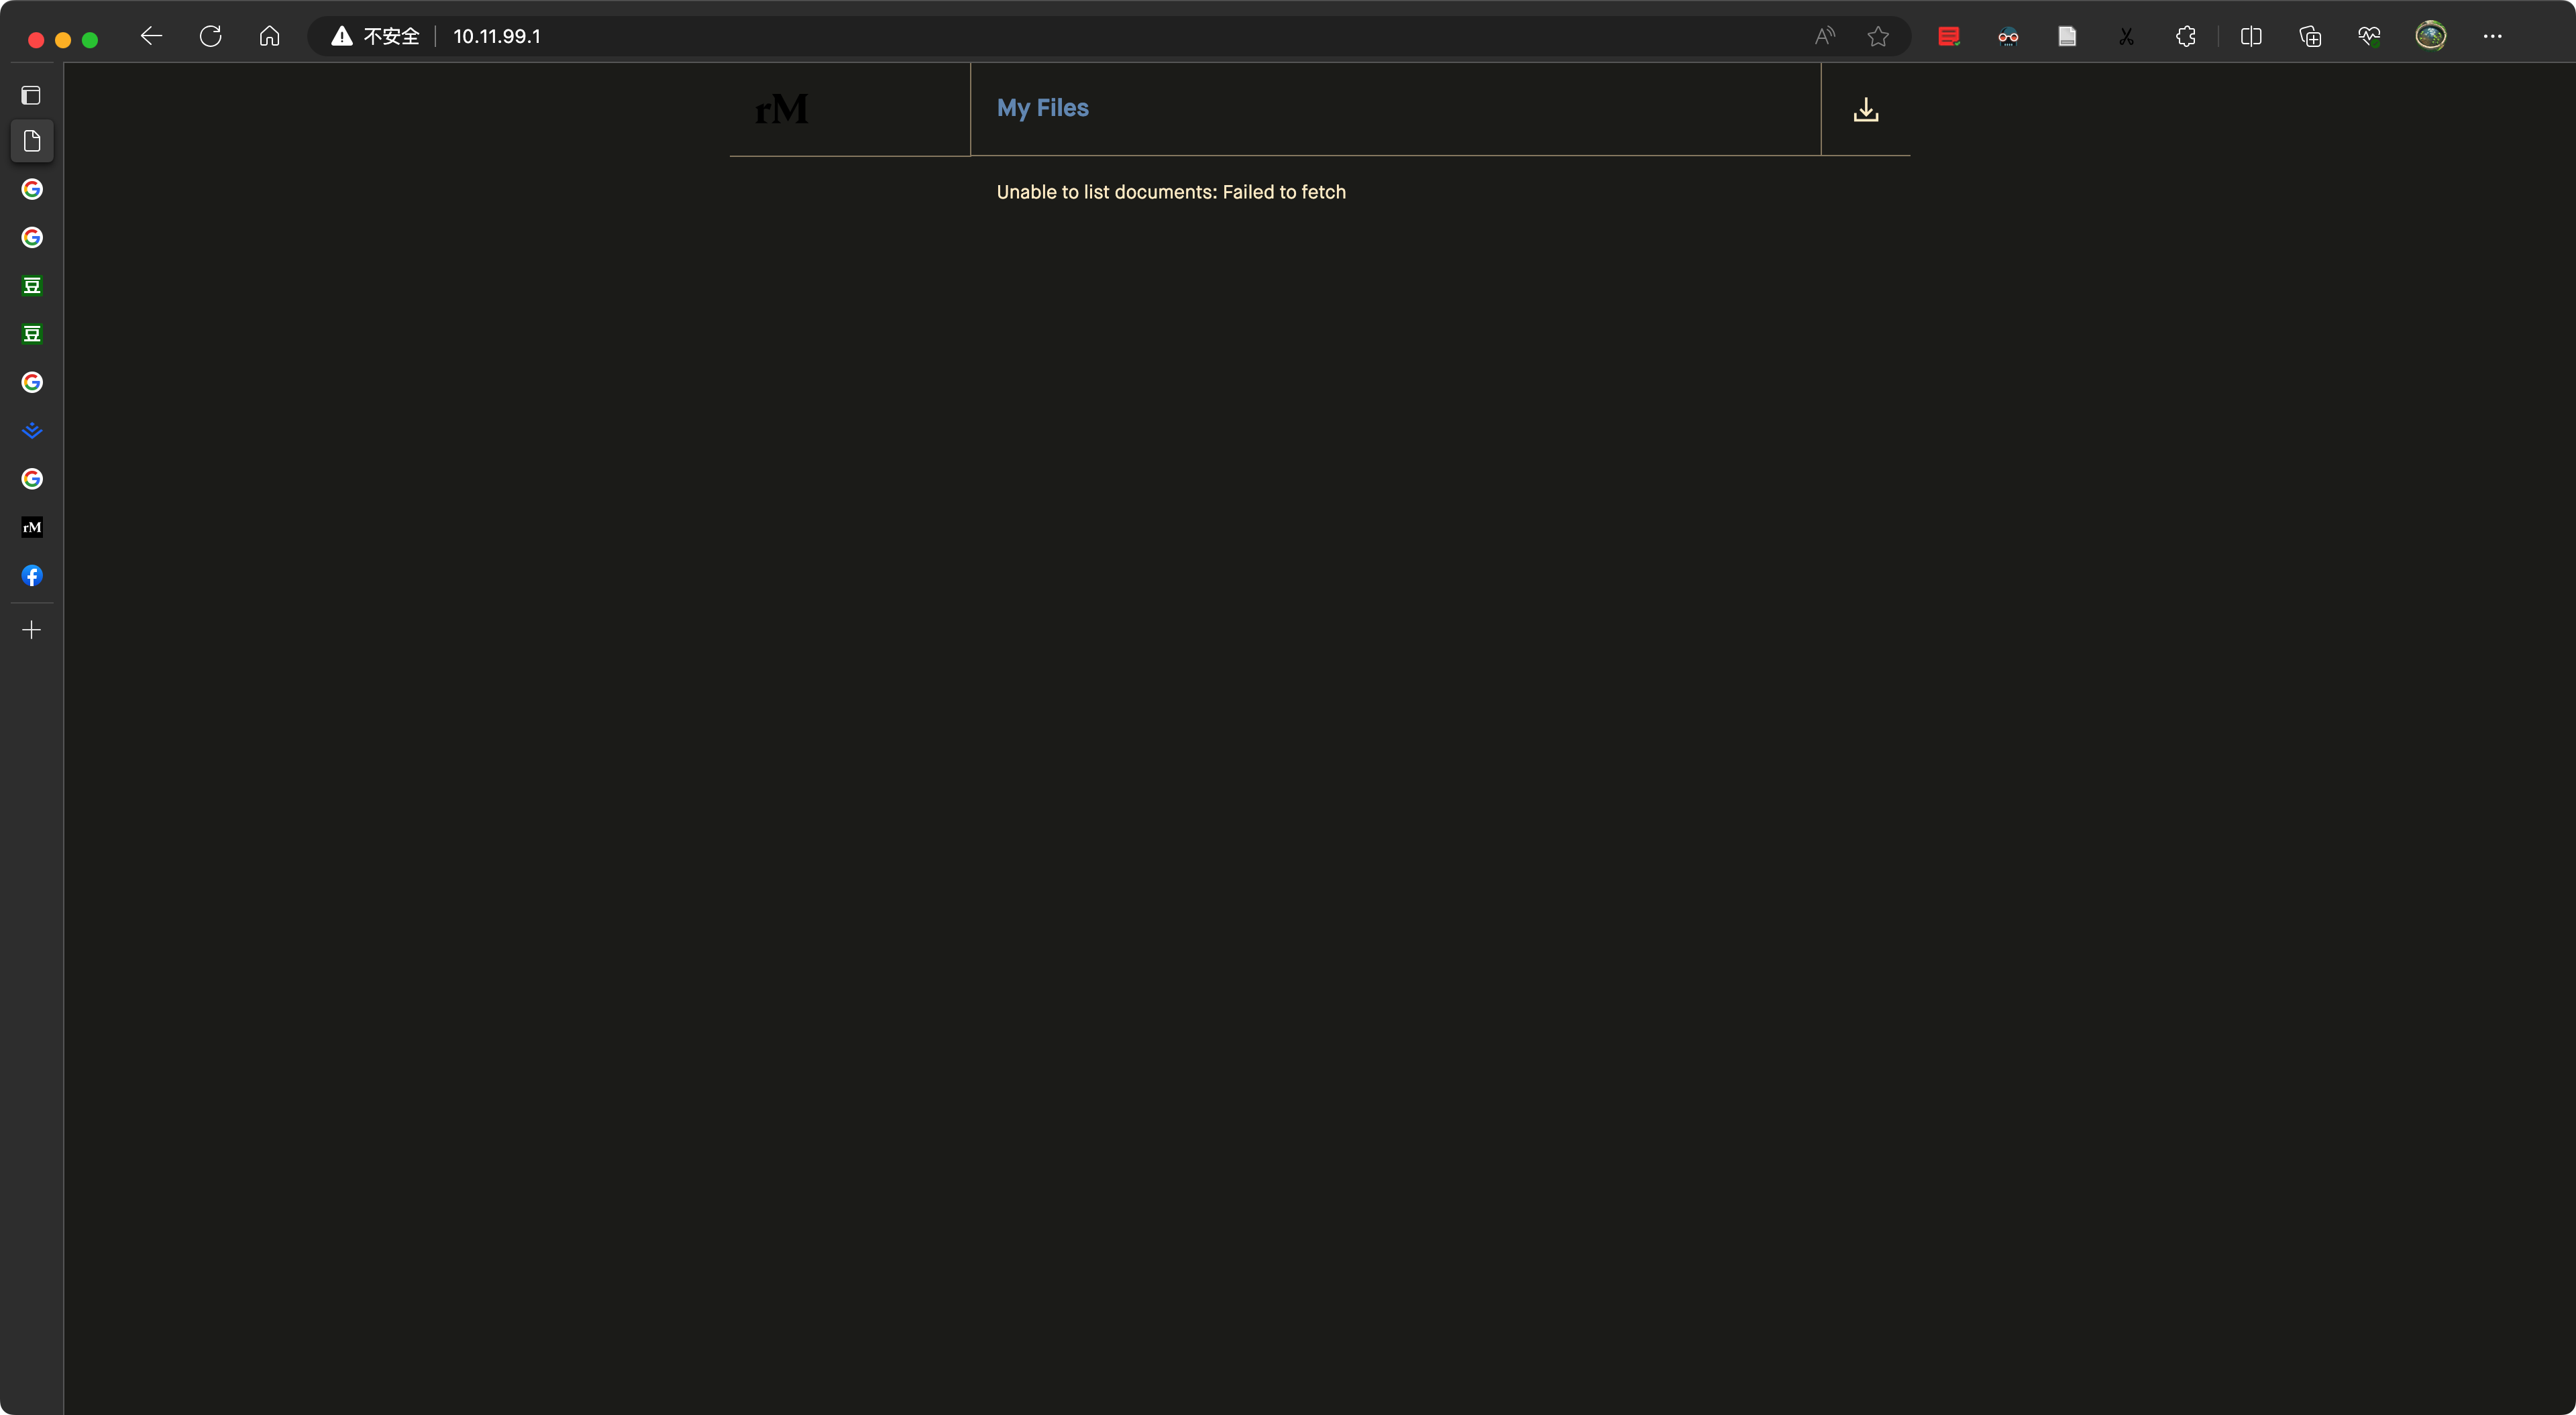Open the spectacles extension icon
The height and width of the screenshot is (1415, 2576).
[2008, 37]
